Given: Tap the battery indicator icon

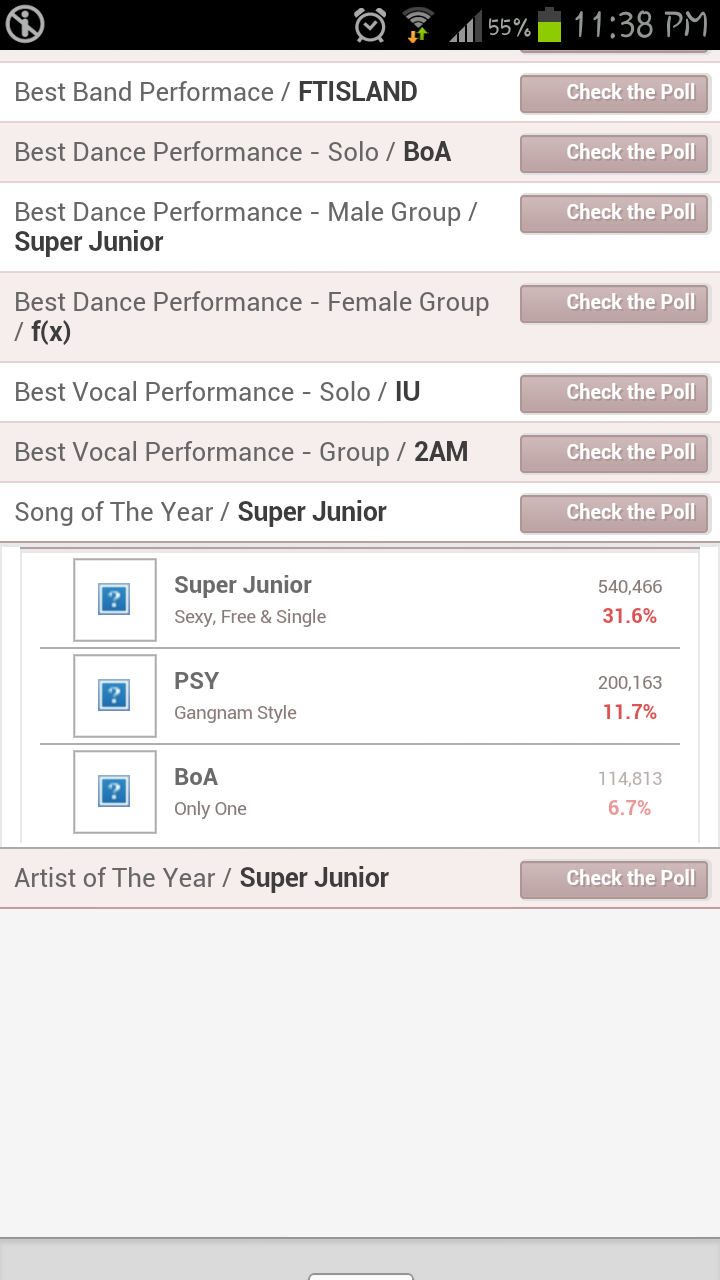Looking at the screenshot, I should pos(549,25).
